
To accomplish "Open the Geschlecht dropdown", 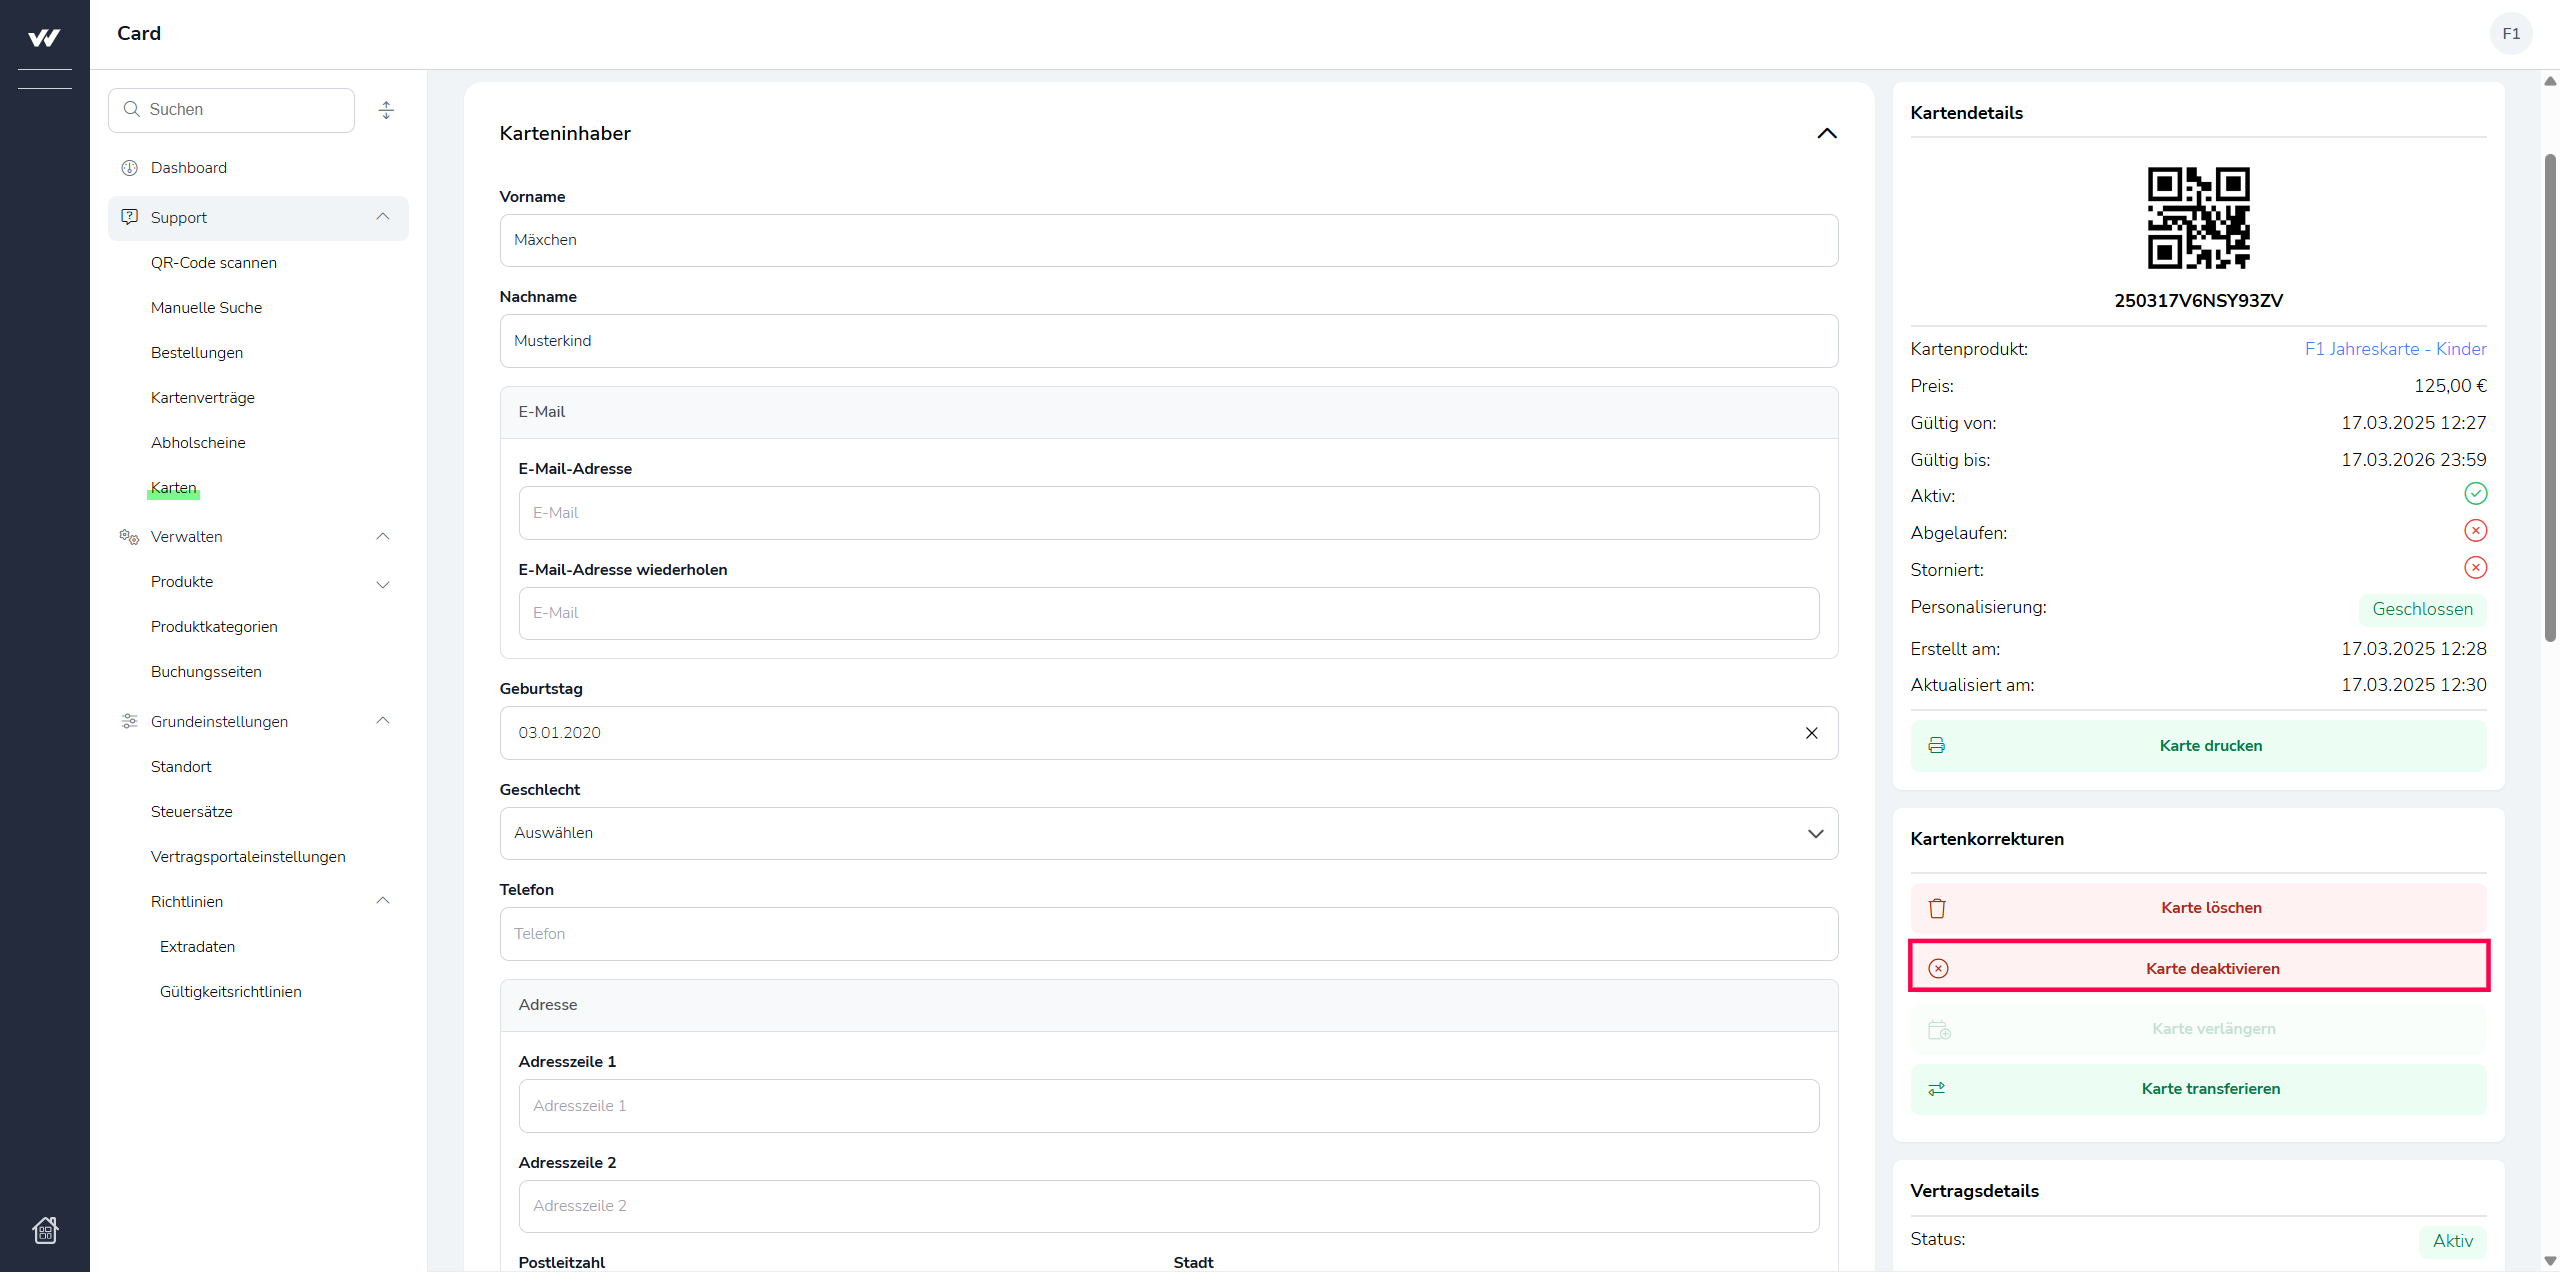I will tap(1168, 833).
